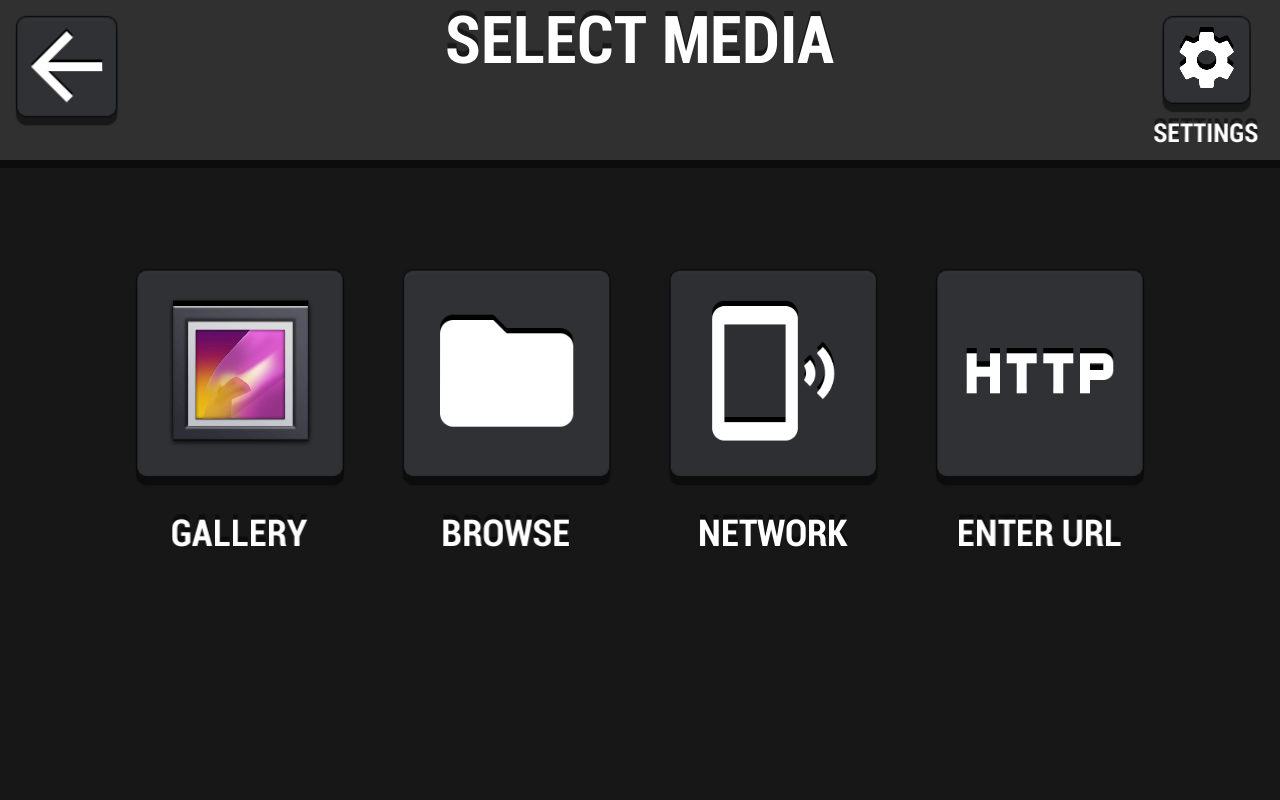Click the purple picture inside Gallery icon
This screenshot has width=1280, height=800.
[240, 374]
